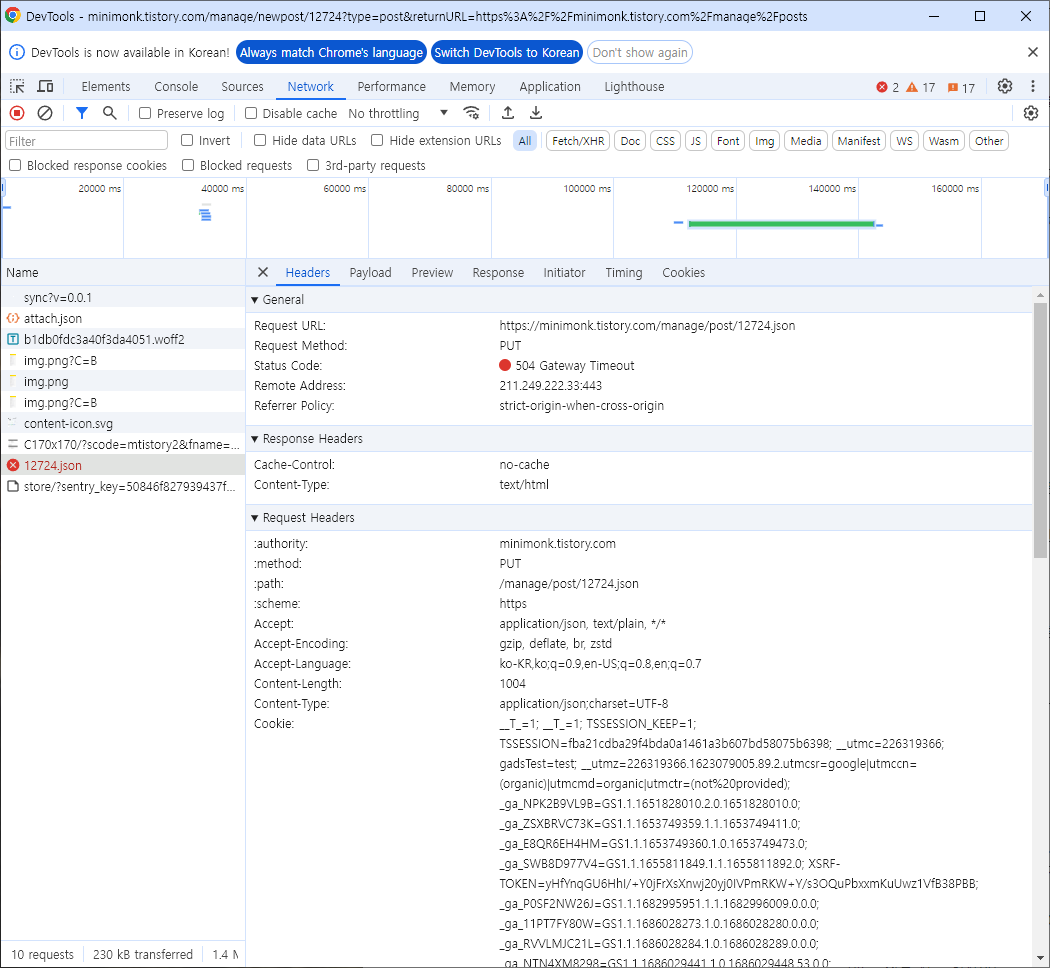Viewport: 1050px width, 968px height.
Task: Toggle the filter funnel icon
Action: click(x=82, y=113)
